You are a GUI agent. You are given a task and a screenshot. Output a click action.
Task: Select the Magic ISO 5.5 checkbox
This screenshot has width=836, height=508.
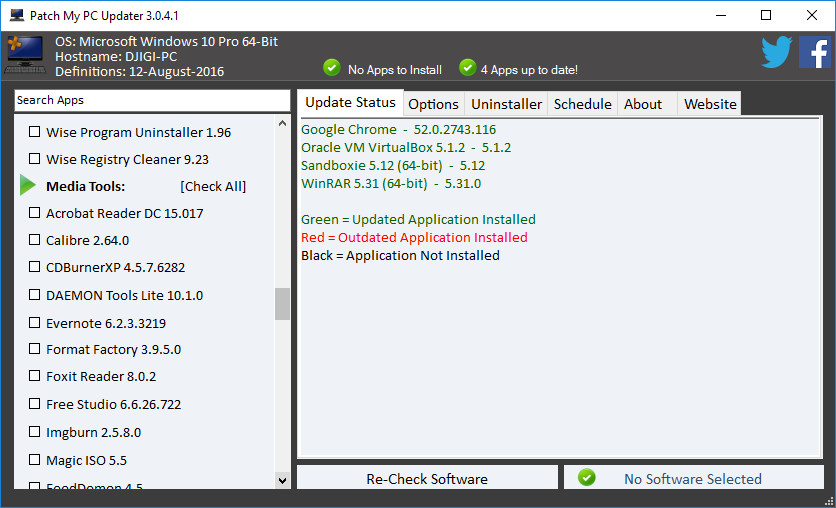(35, 459)
